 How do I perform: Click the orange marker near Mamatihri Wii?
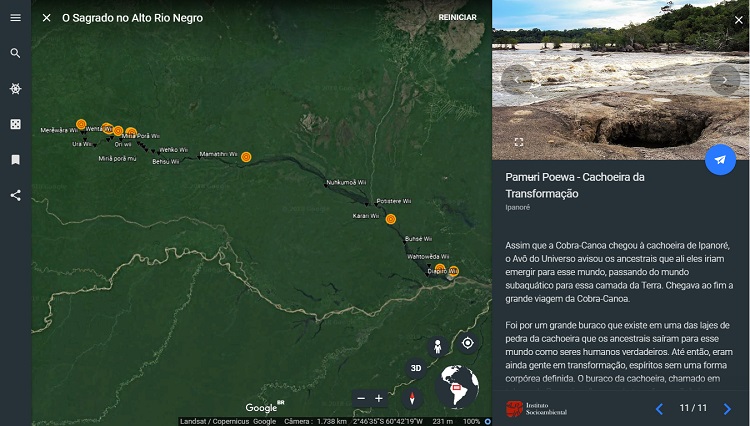pyautogui.click(x=246, y=156)
